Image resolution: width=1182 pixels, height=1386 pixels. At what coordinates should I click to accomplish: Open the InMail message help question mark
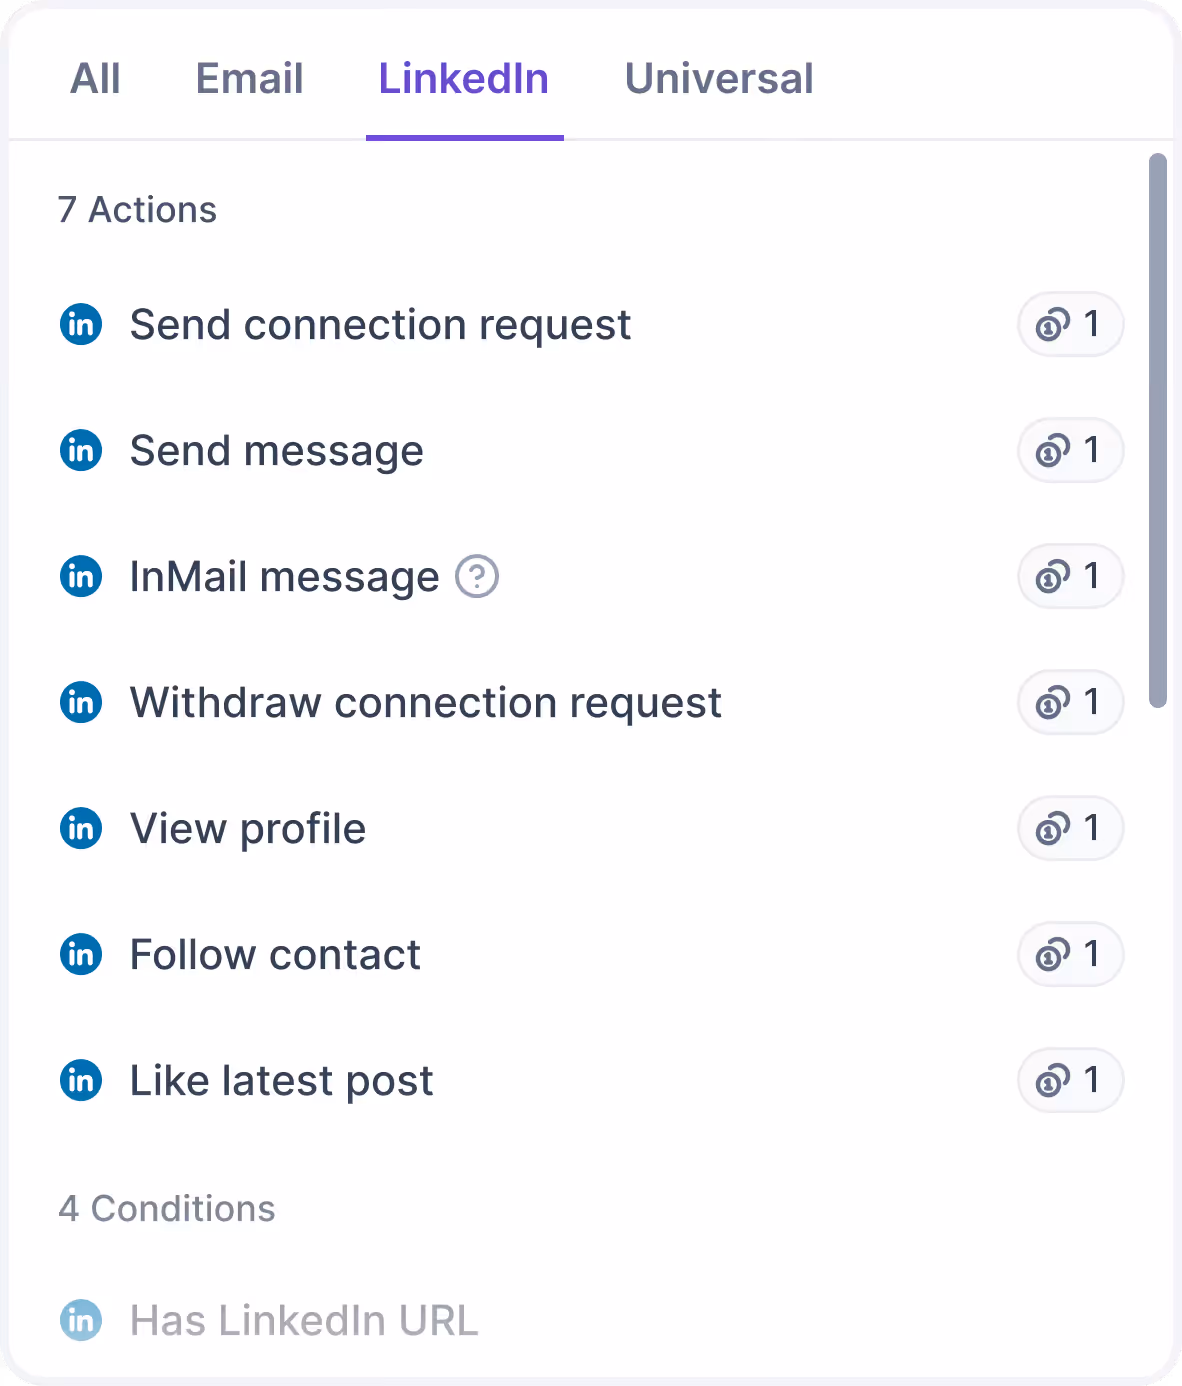pyautogui.click(x=477, y=577)
